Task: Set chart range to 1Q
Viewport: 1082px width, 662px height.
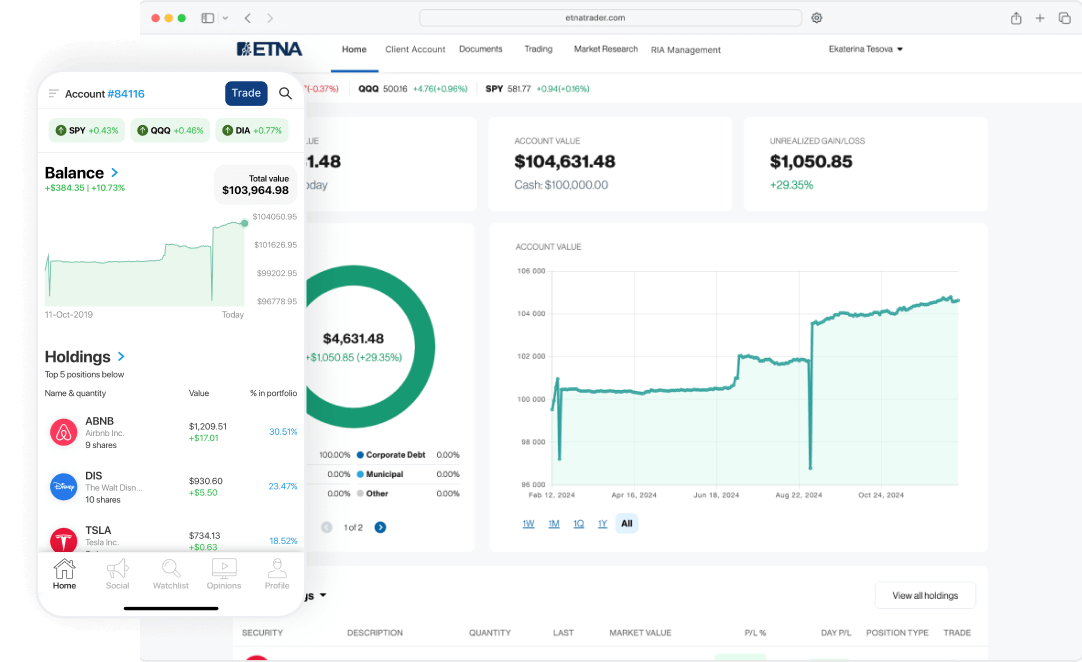Action: [578, 524]
